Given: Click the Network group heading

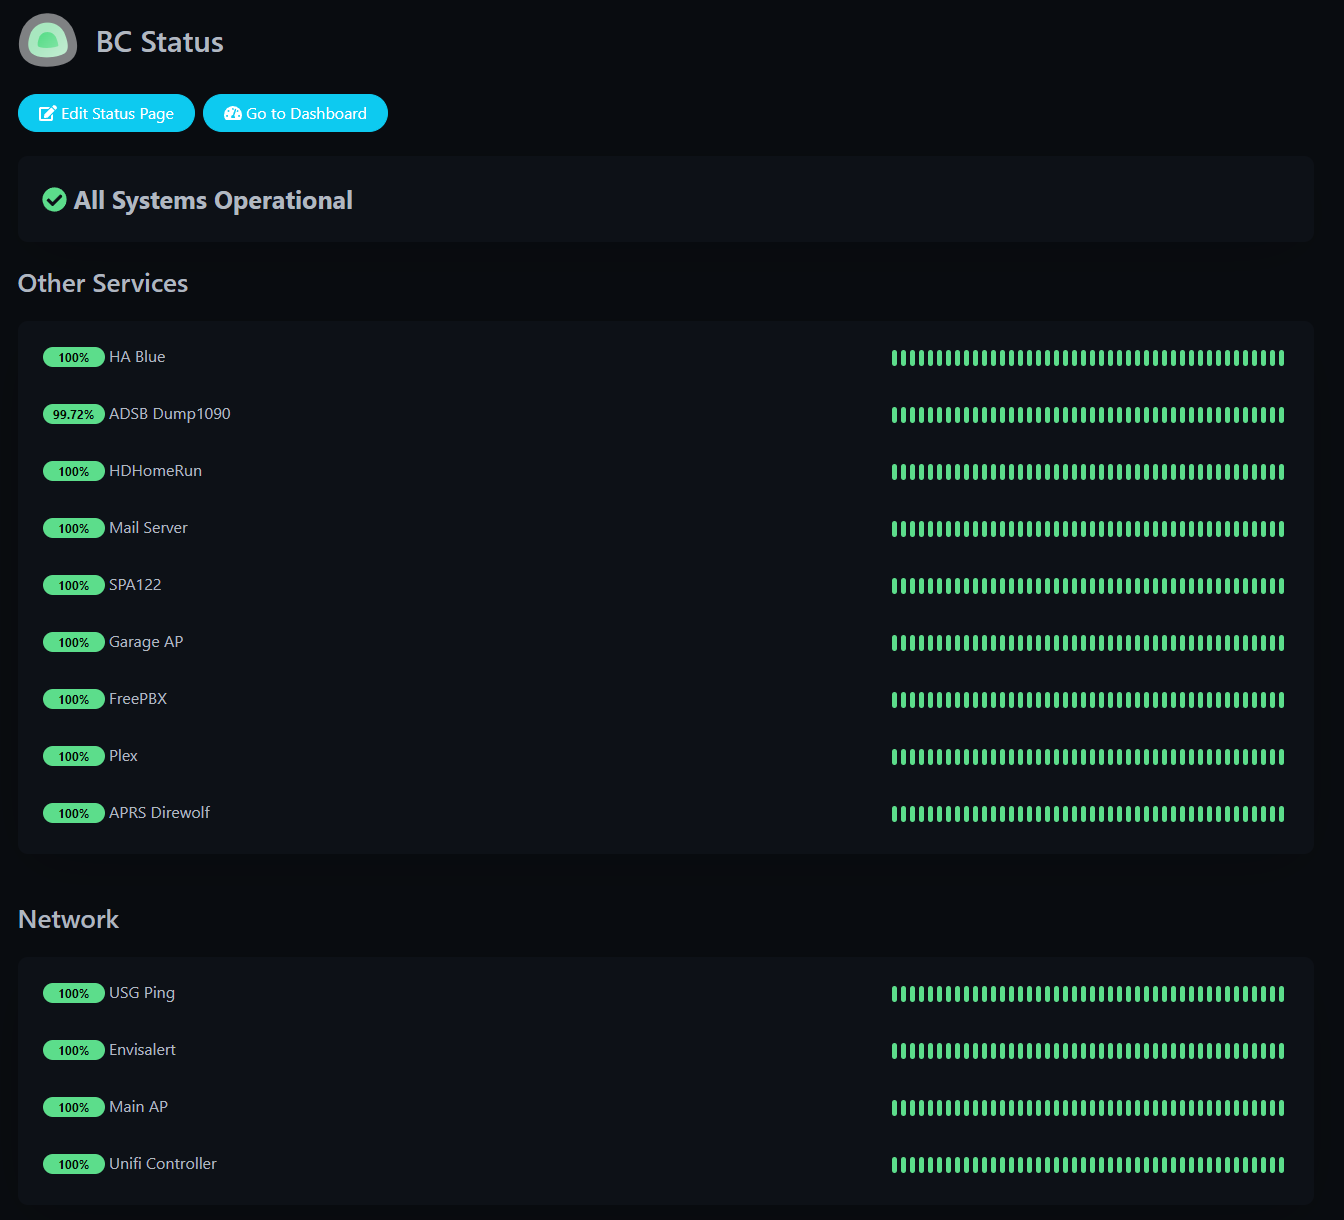Looking at the screenshot, I should [68, 919].
